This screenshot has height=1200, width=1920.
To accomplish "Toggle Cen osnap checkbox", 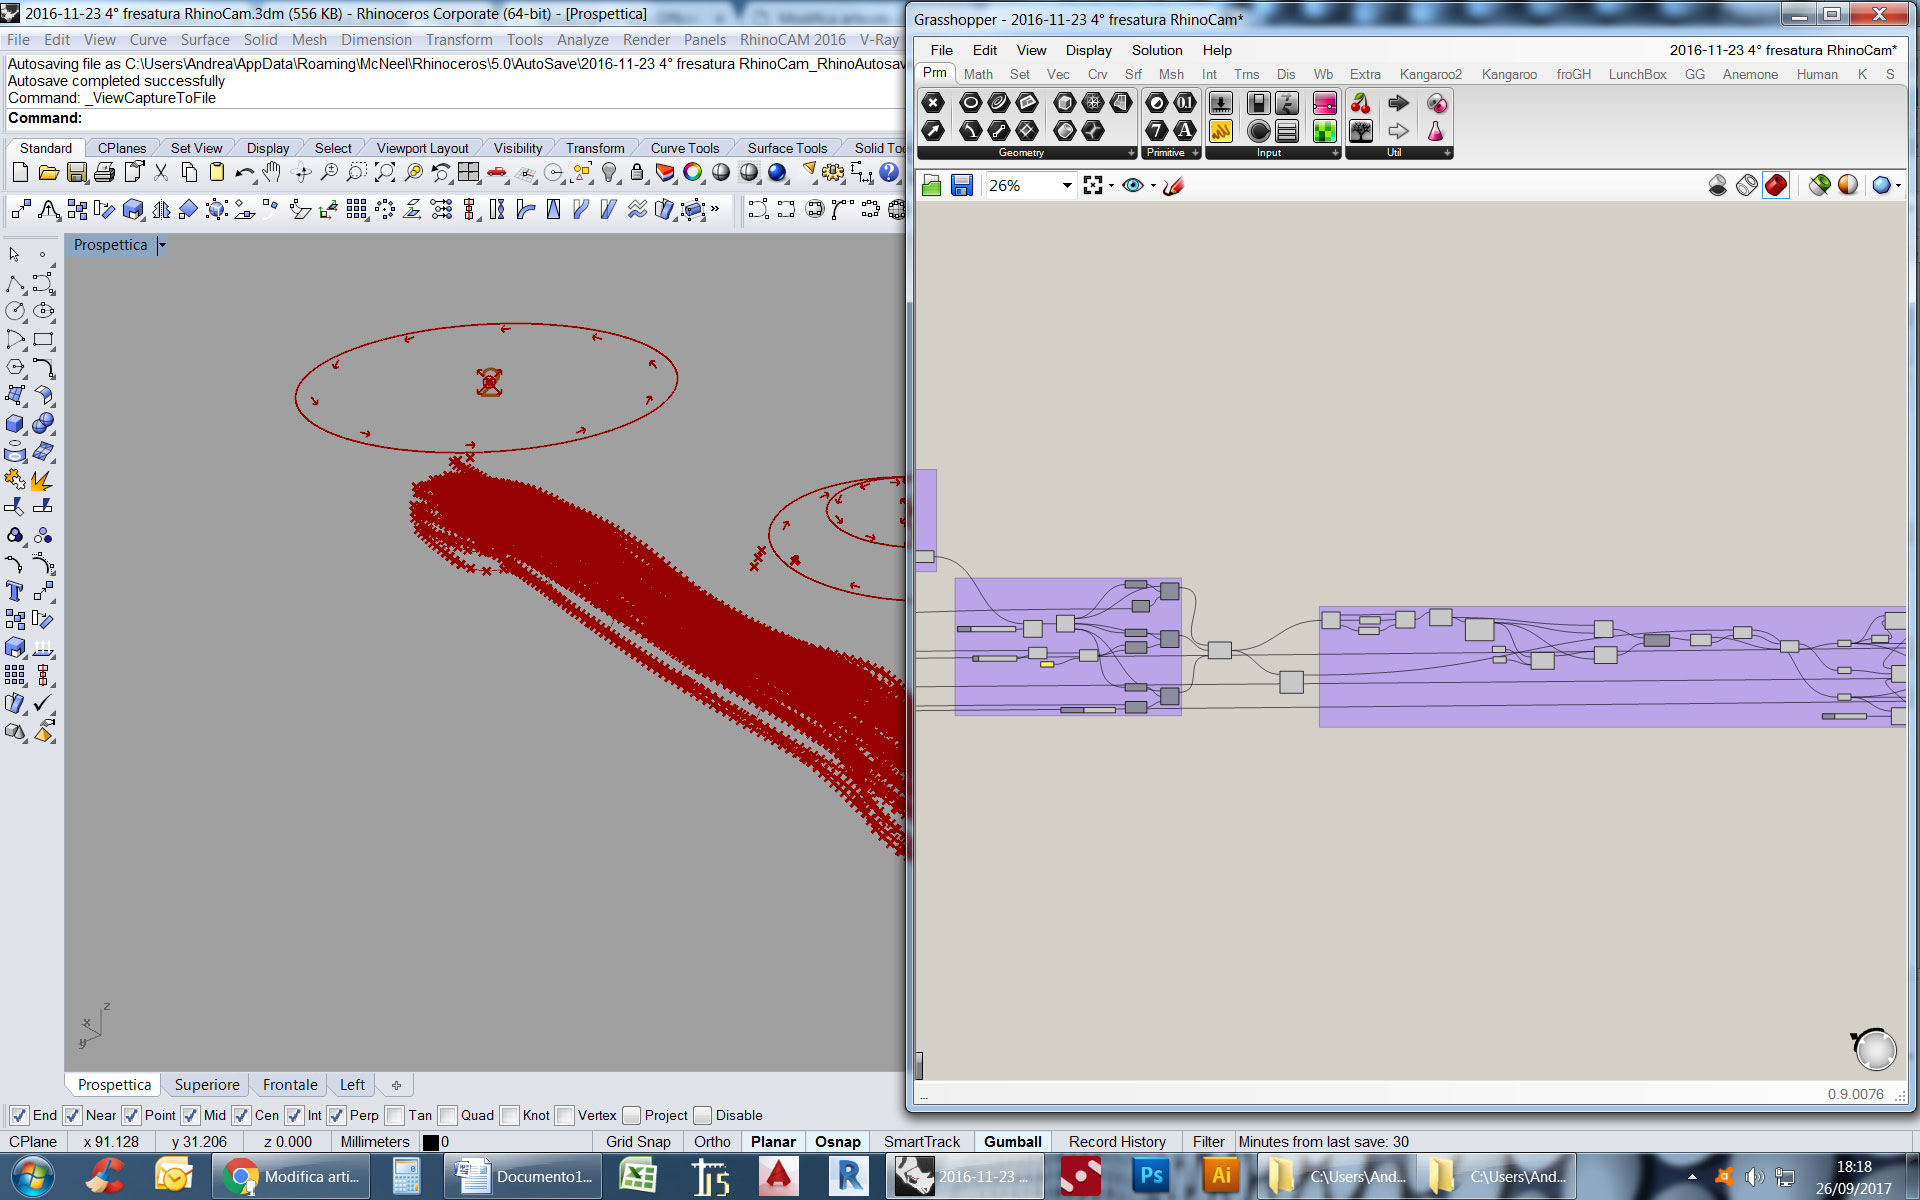I will pyautogui.click(x=241, y=1115).
